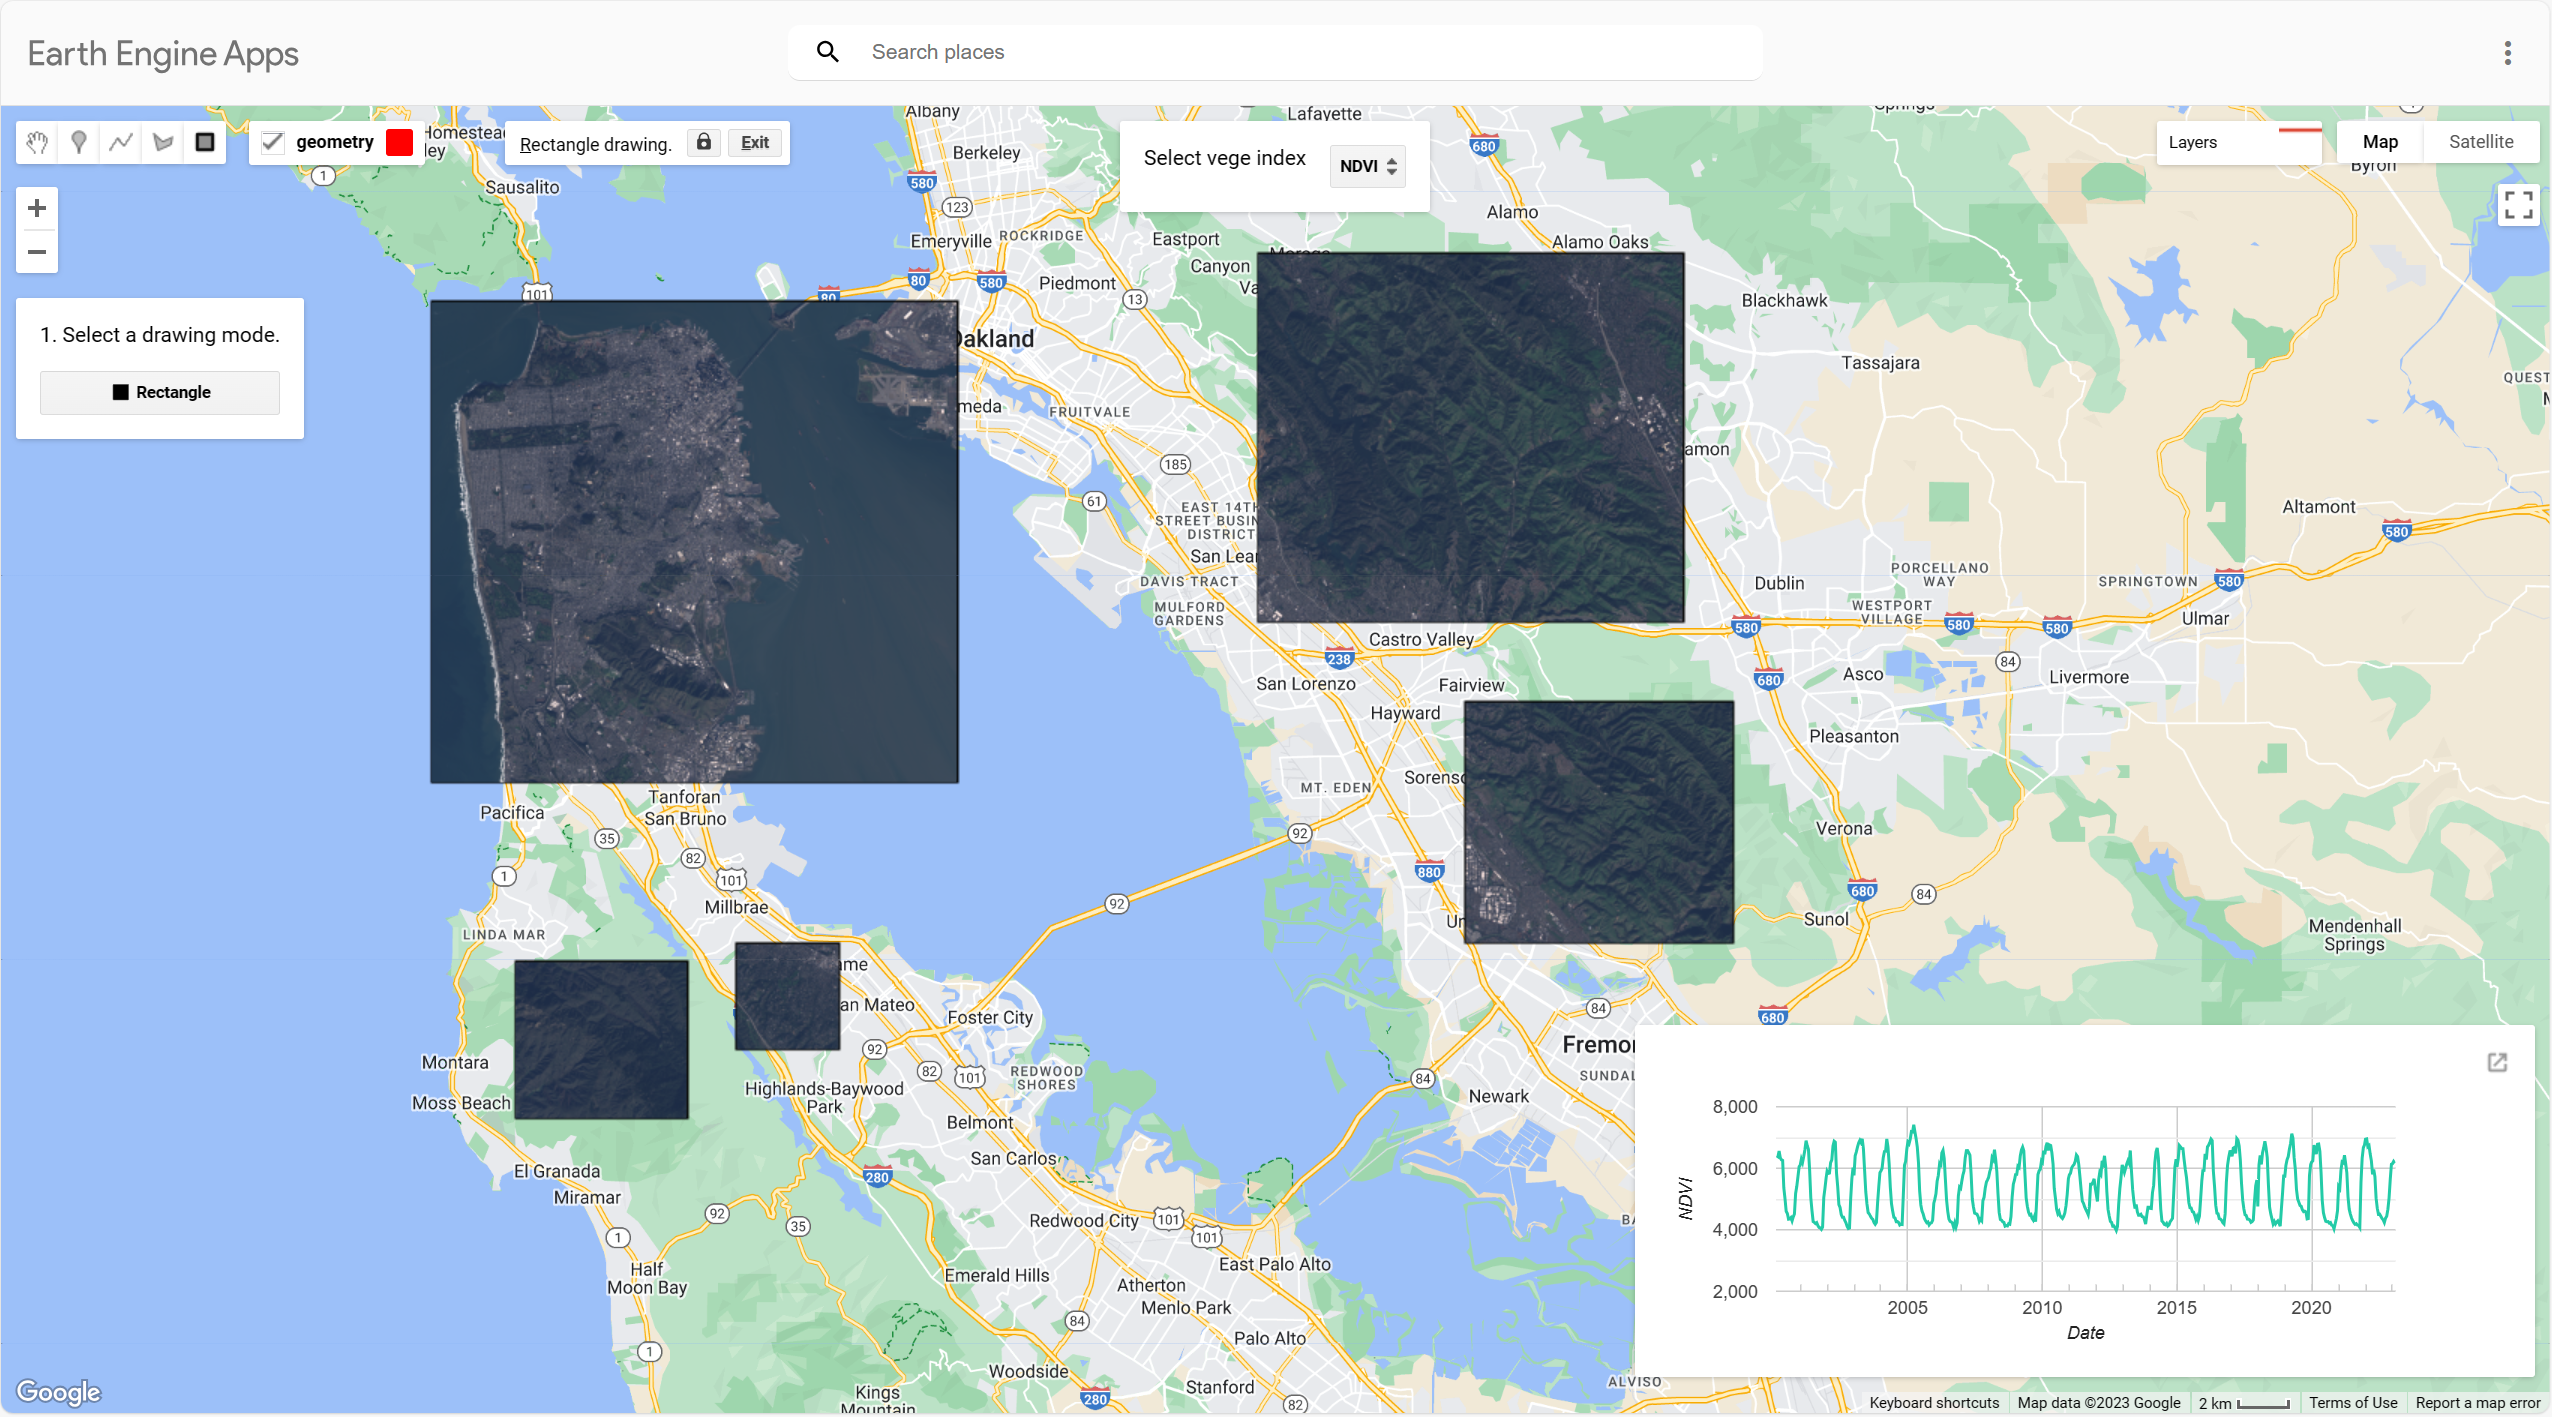
Task: Click the lock icon beside Rectangle drawing
Action: click(704, 142)
